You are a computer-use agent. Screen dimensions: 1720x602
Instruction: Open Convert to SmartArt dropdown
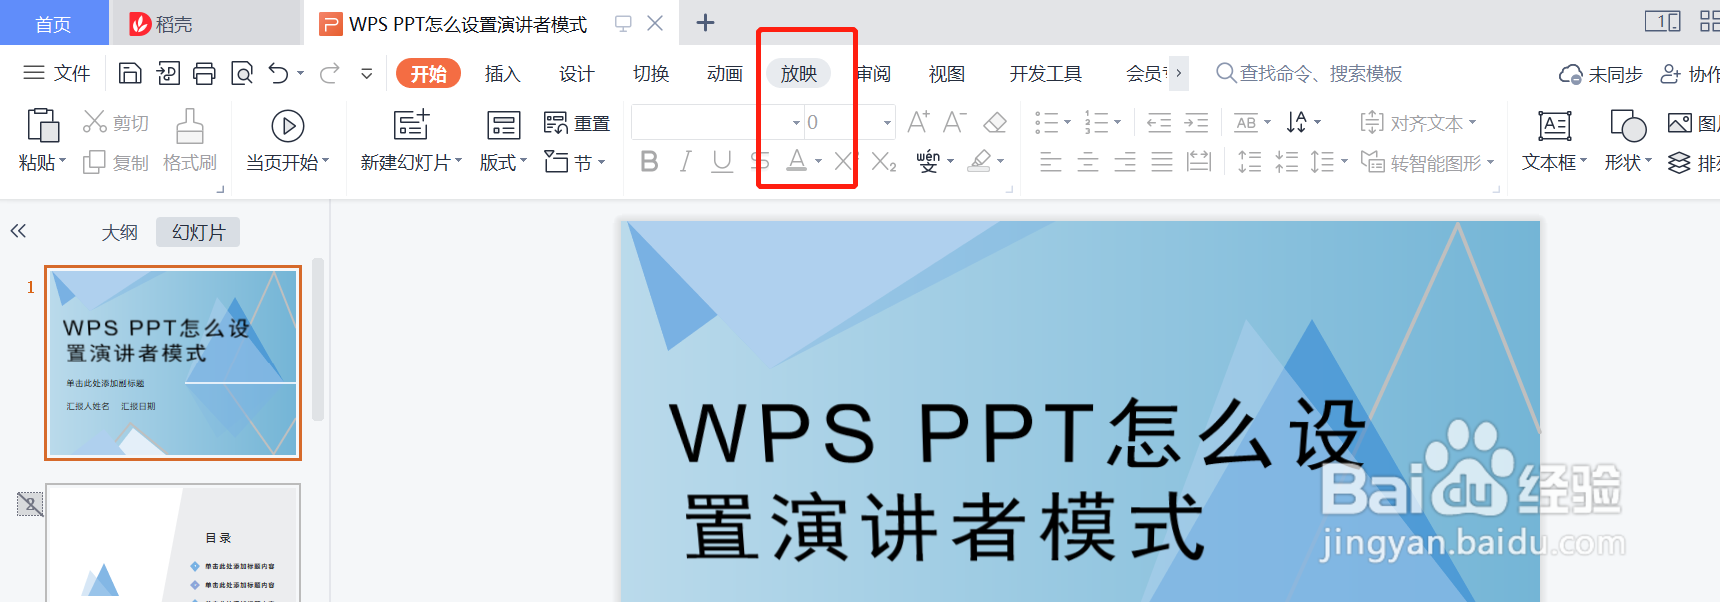tap(1427, 162)
